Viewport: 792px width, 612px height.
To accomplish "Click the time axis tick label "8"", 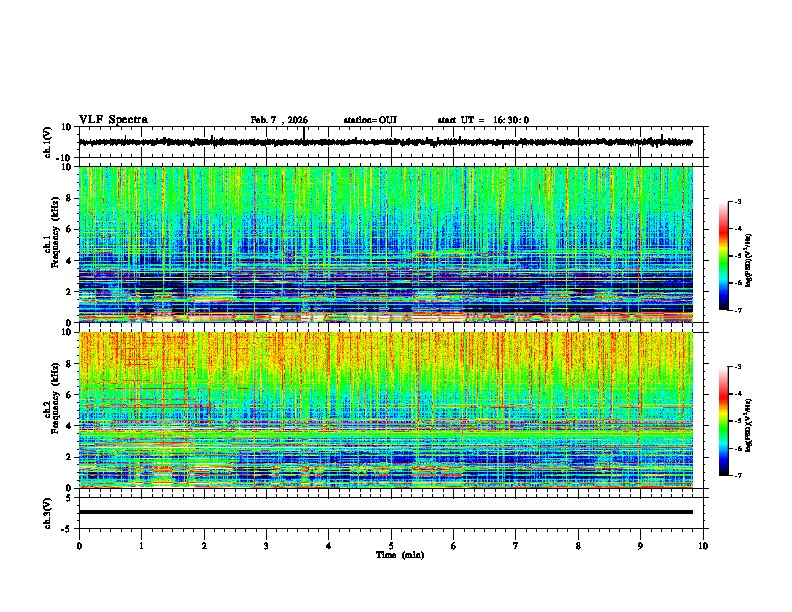I will pyautogui.click(x=578, y=546).
